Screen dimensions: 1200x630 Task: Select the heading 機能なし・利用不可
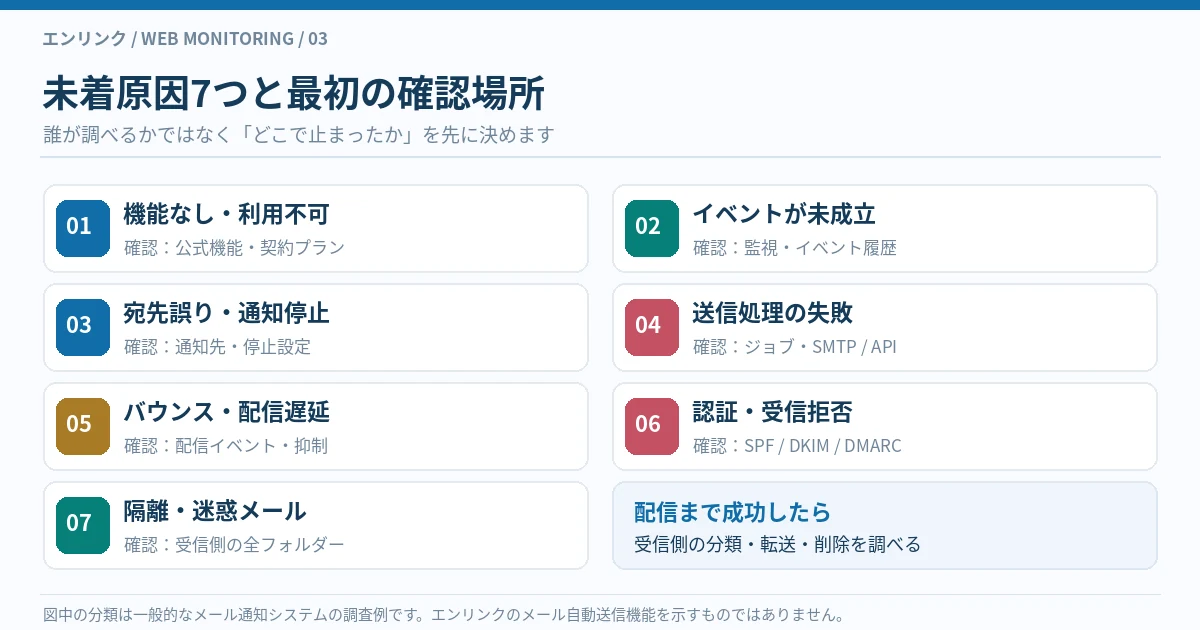tap(226, 214)
